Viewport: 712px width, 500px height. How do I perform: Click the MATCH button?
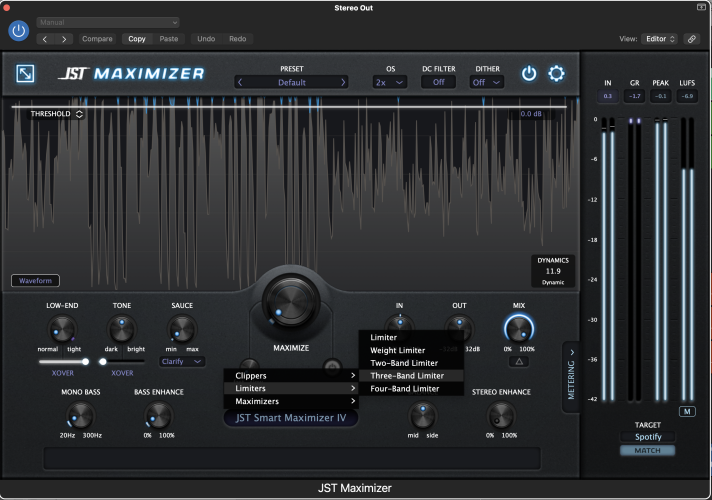point(648,450)
